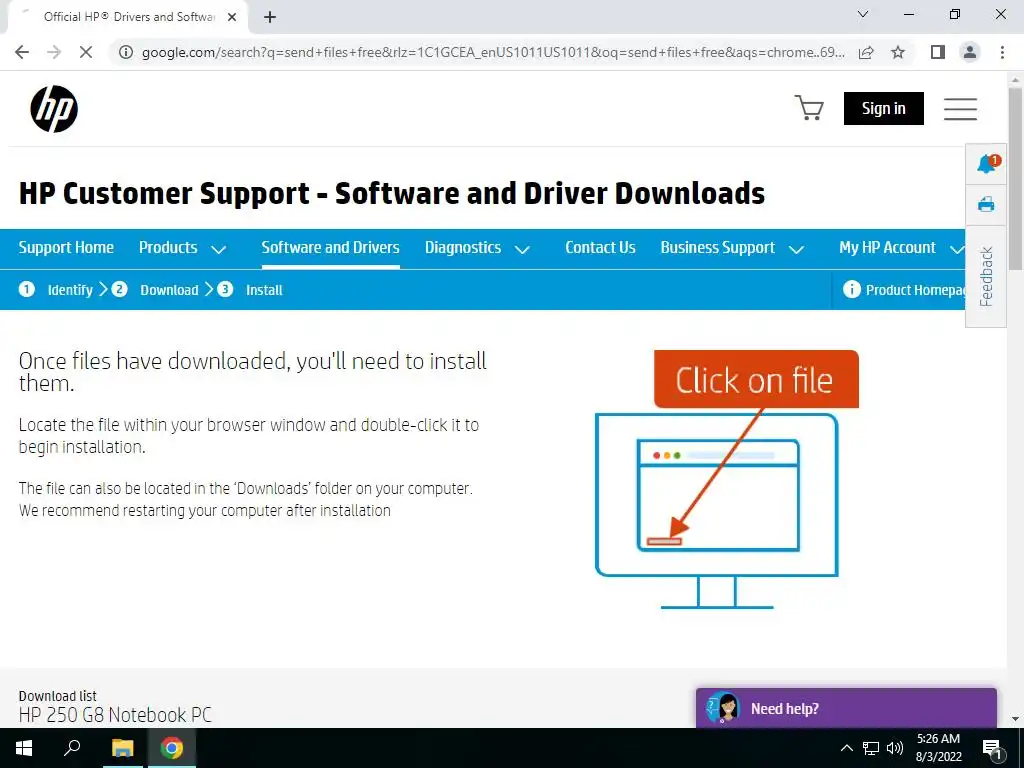This screenshot has width=1024, height=768.
Task: Click the Click on file illustration
Action: (726, 479)
